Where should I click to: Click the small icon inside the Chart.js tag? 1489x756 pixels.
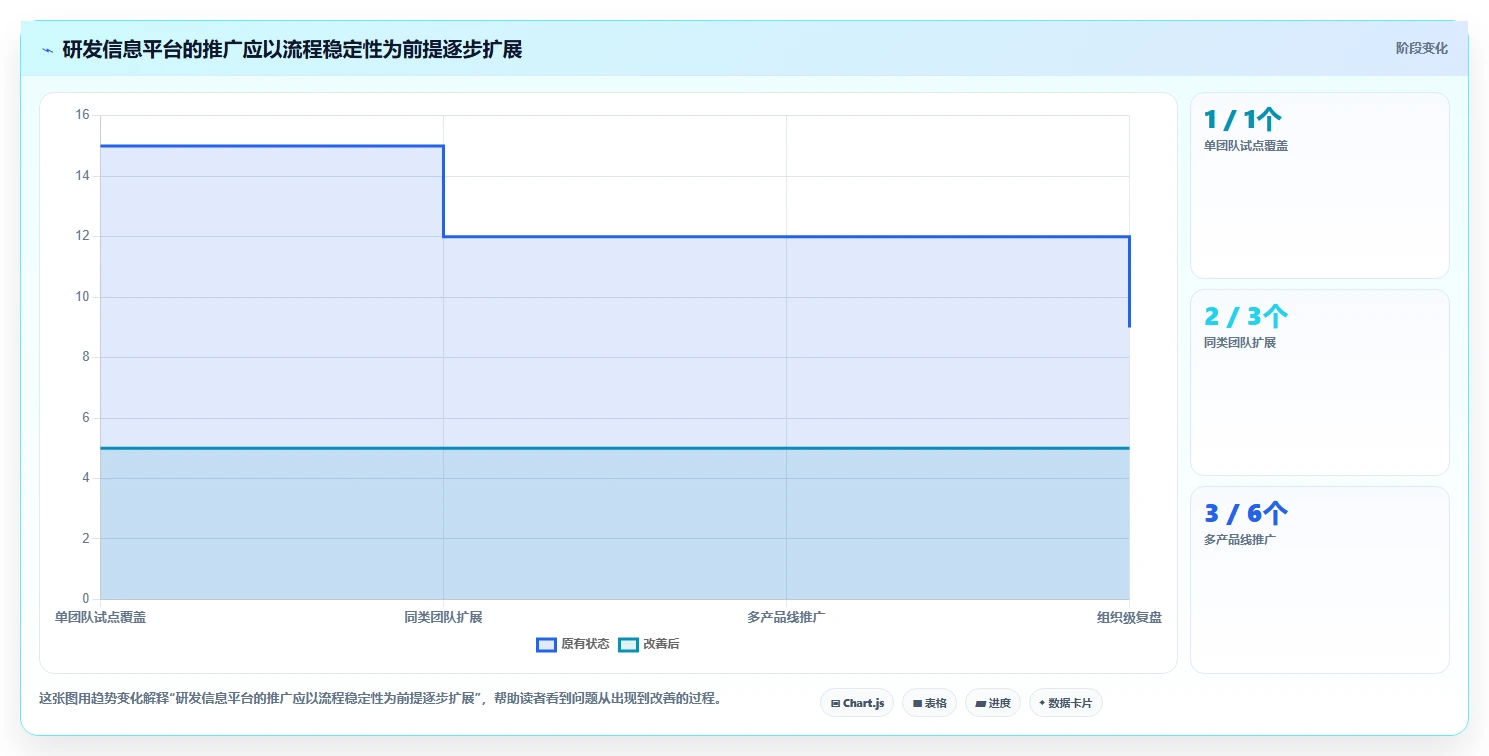[x=835, y=704]
